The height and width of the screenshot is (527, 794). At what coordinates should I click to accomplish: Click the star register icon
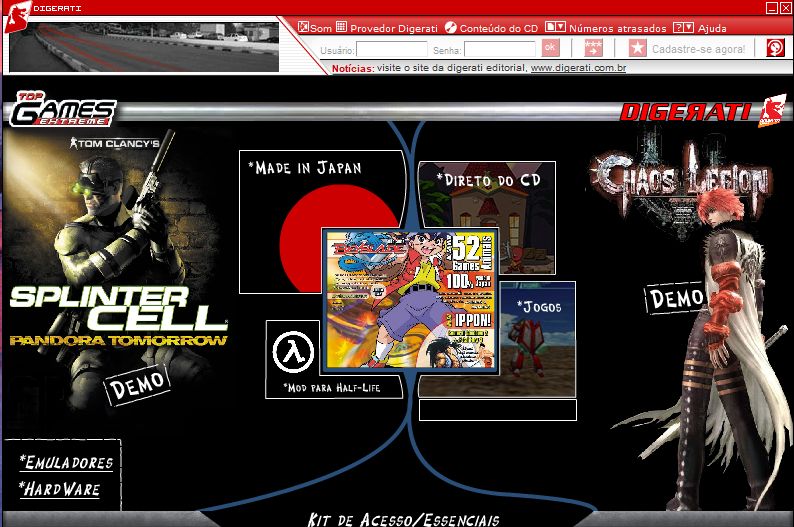pos(638,48)
